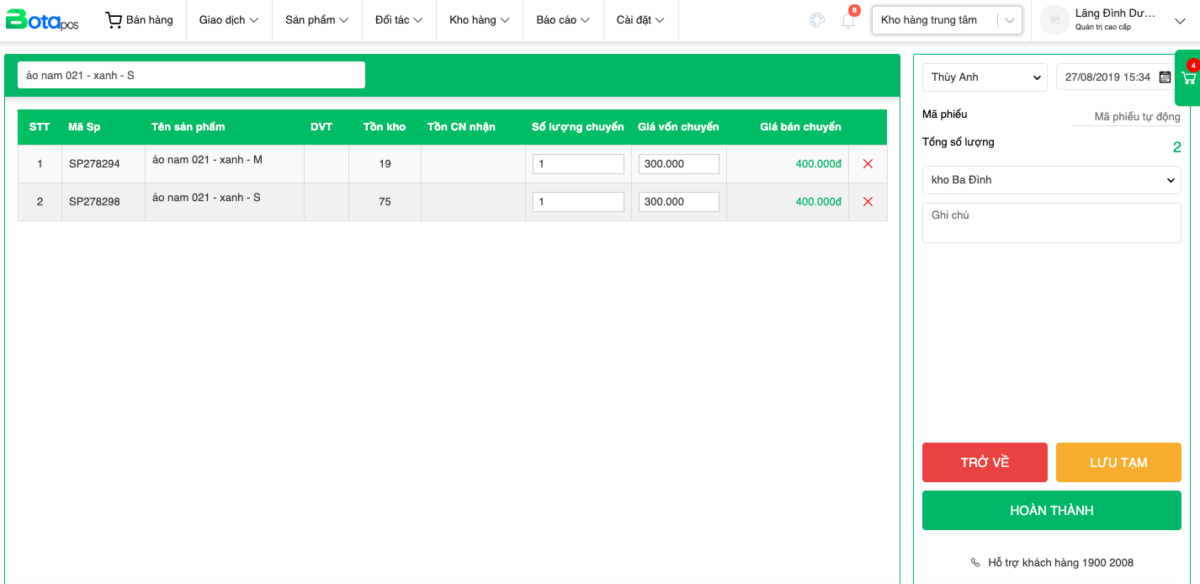Screen dimensions: 1200x584
Task: Expand the user account chevron
Action: tap(1179, 21)
